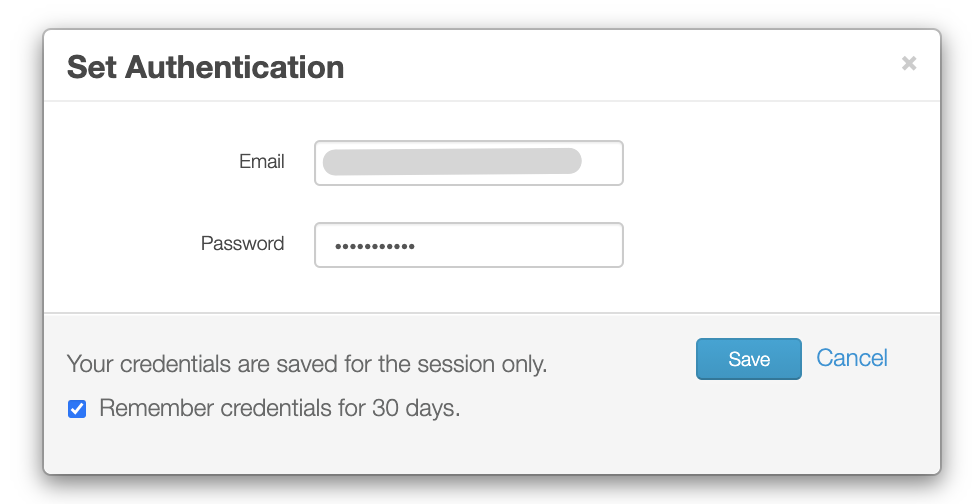Select the redacted email value

pyautogui.click(x=452, y=162)
